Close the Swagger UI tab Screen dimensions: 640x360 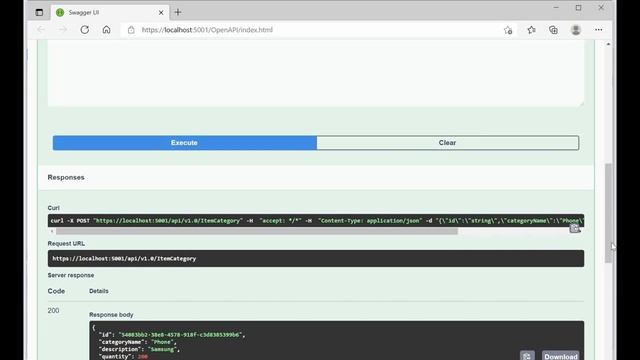point(161,13)
